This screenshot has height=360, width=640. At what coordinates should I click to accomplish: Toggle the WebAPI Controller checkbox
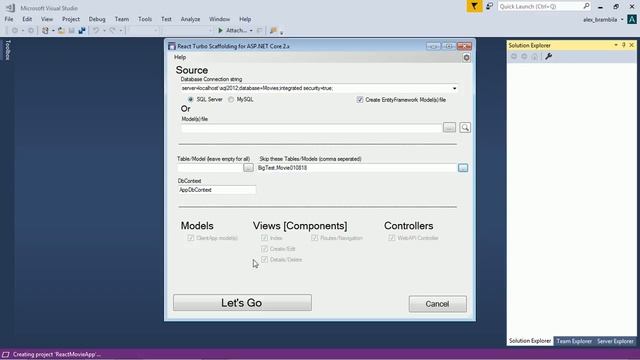pyautogui.click(x=392, y=238)
